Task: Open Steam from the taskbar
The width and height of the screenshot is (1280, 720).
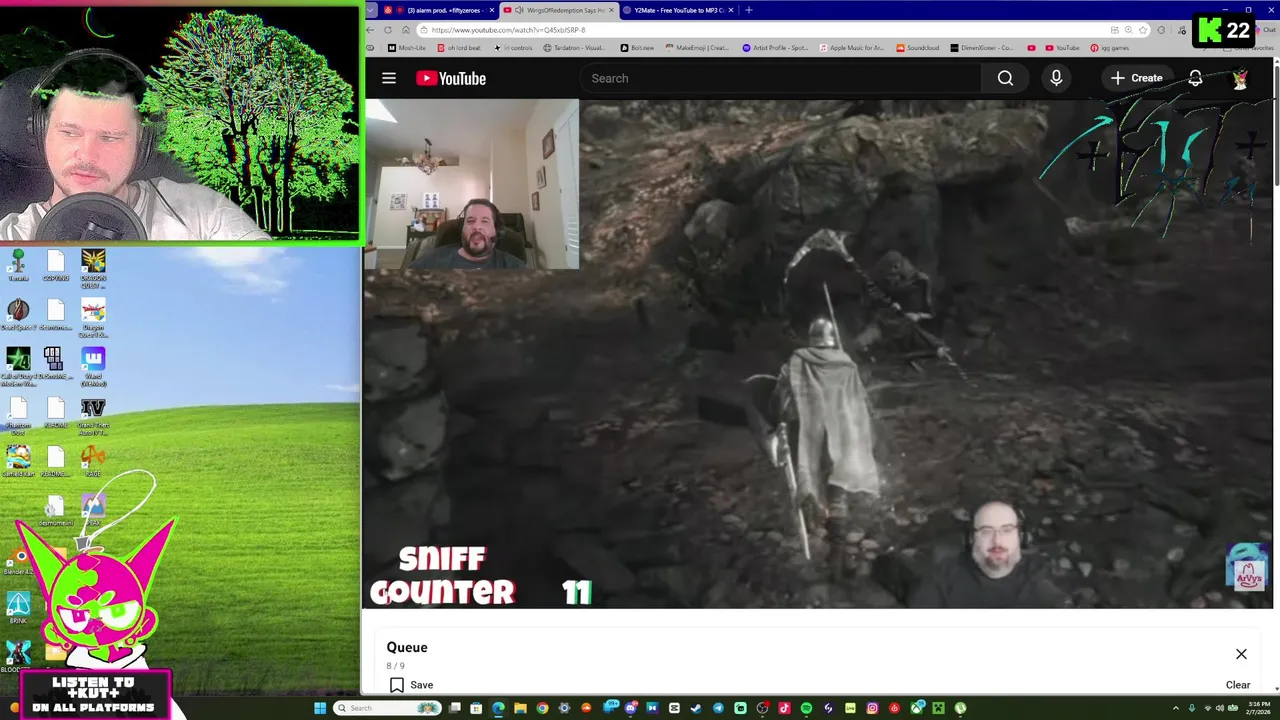Action: click(696, 708)
